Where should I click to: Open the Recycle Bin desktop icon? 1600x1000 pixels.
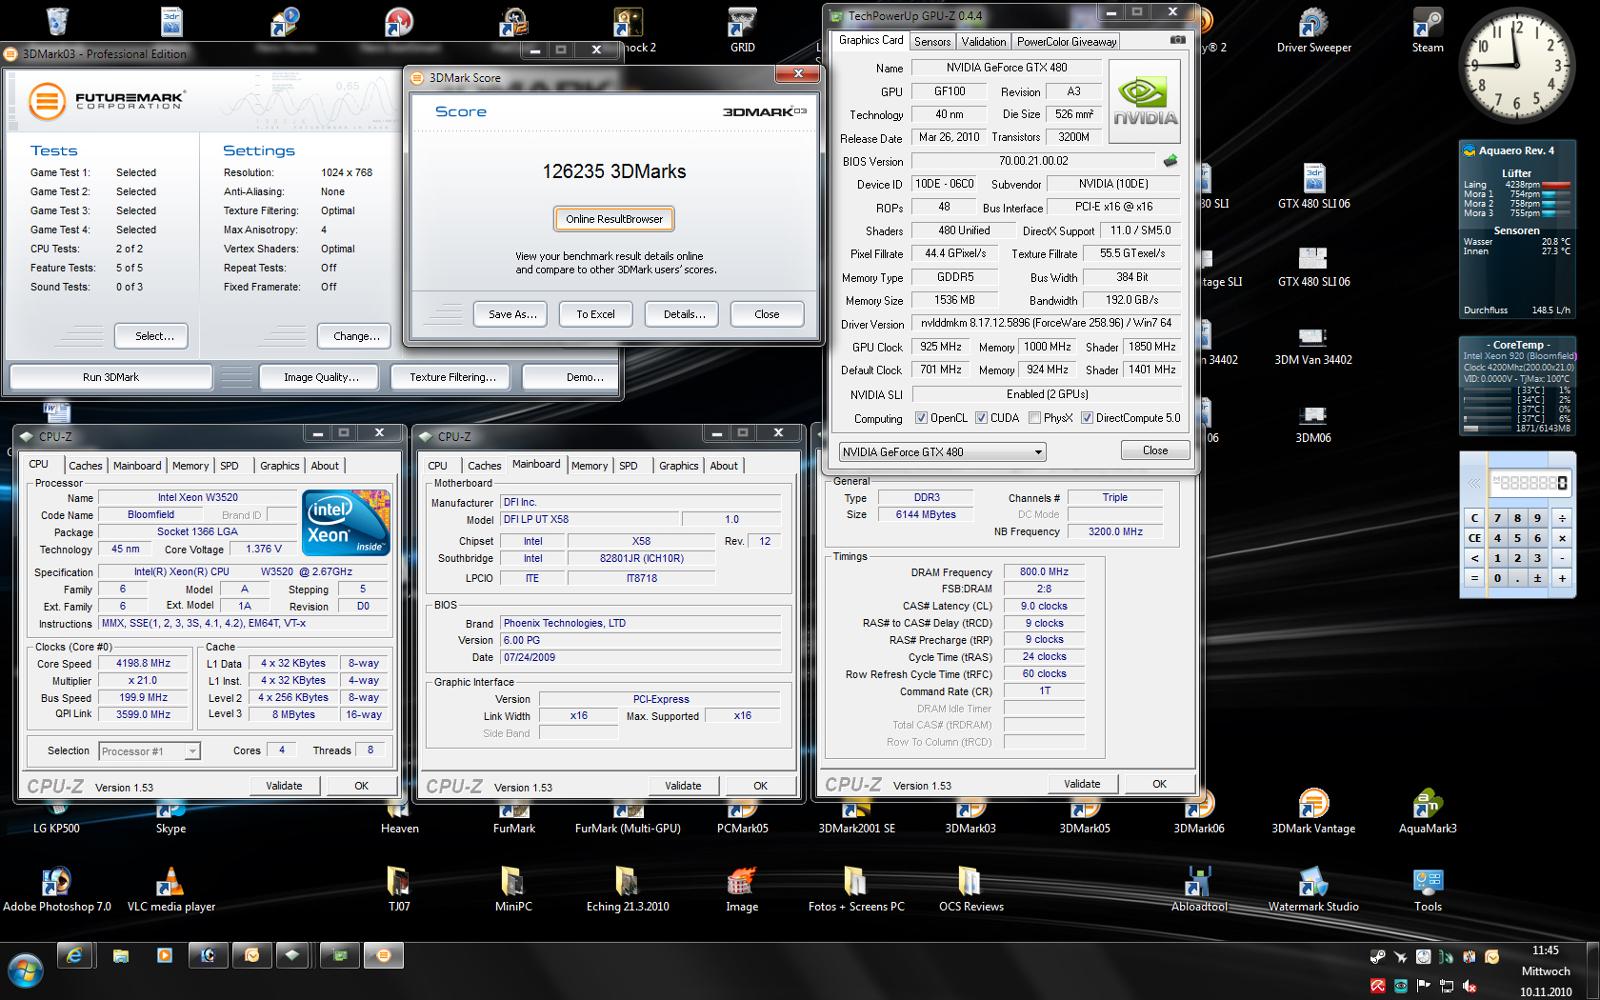(57, 20)
